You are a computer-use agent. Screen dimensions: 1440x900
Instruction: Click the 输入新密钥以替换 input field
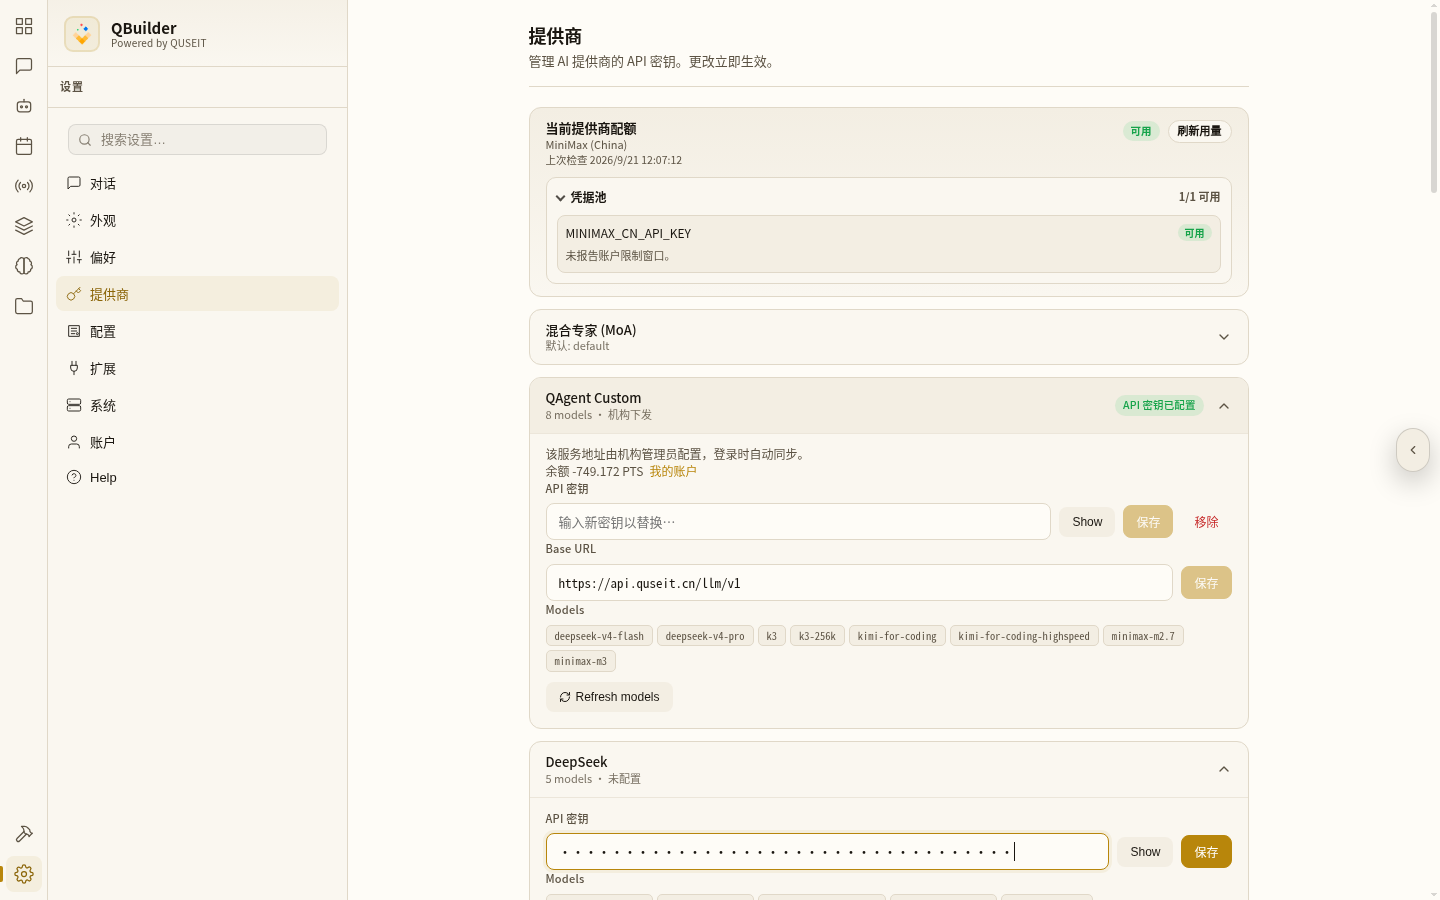pos(798,522)
